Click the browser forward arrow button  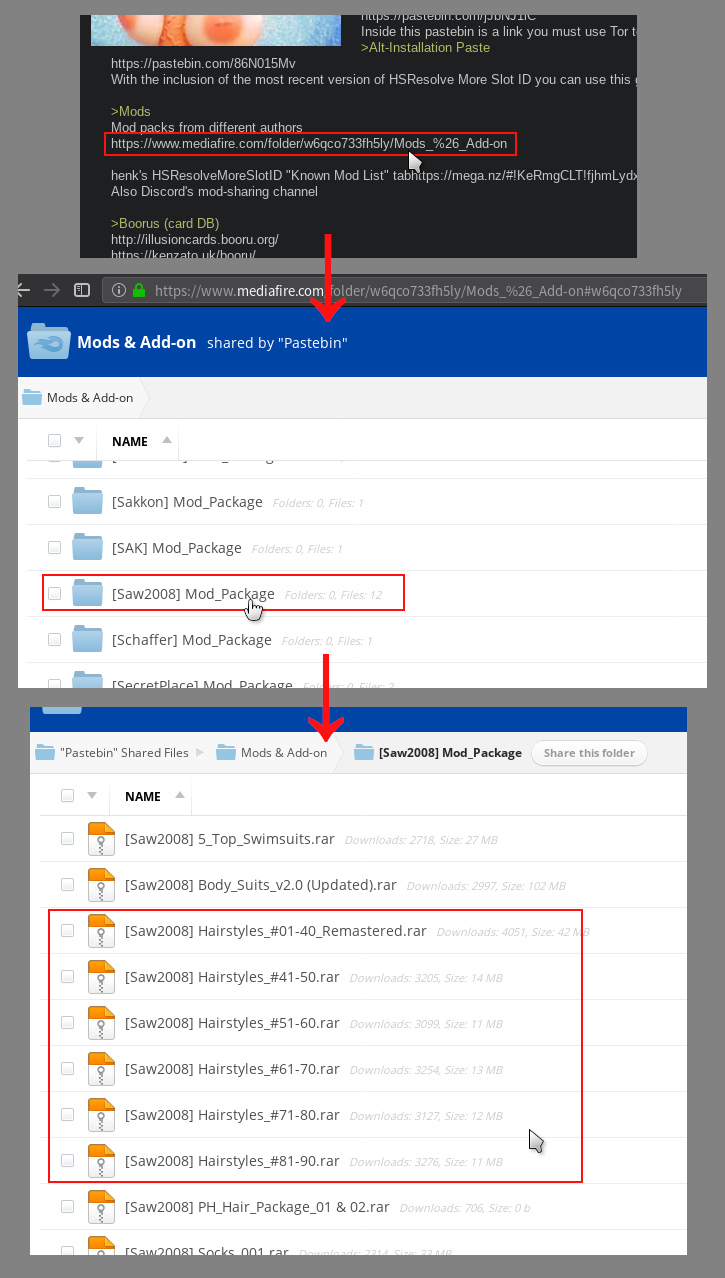pyautogui.click(x=52, y=290)
